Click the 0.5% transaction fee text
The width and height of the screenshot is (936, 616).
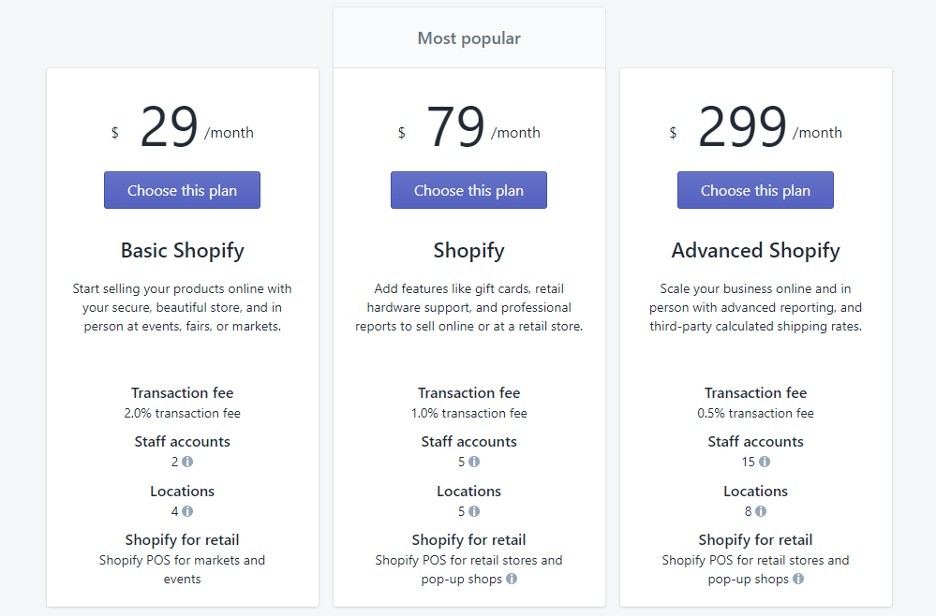click(x=755, y=413)
